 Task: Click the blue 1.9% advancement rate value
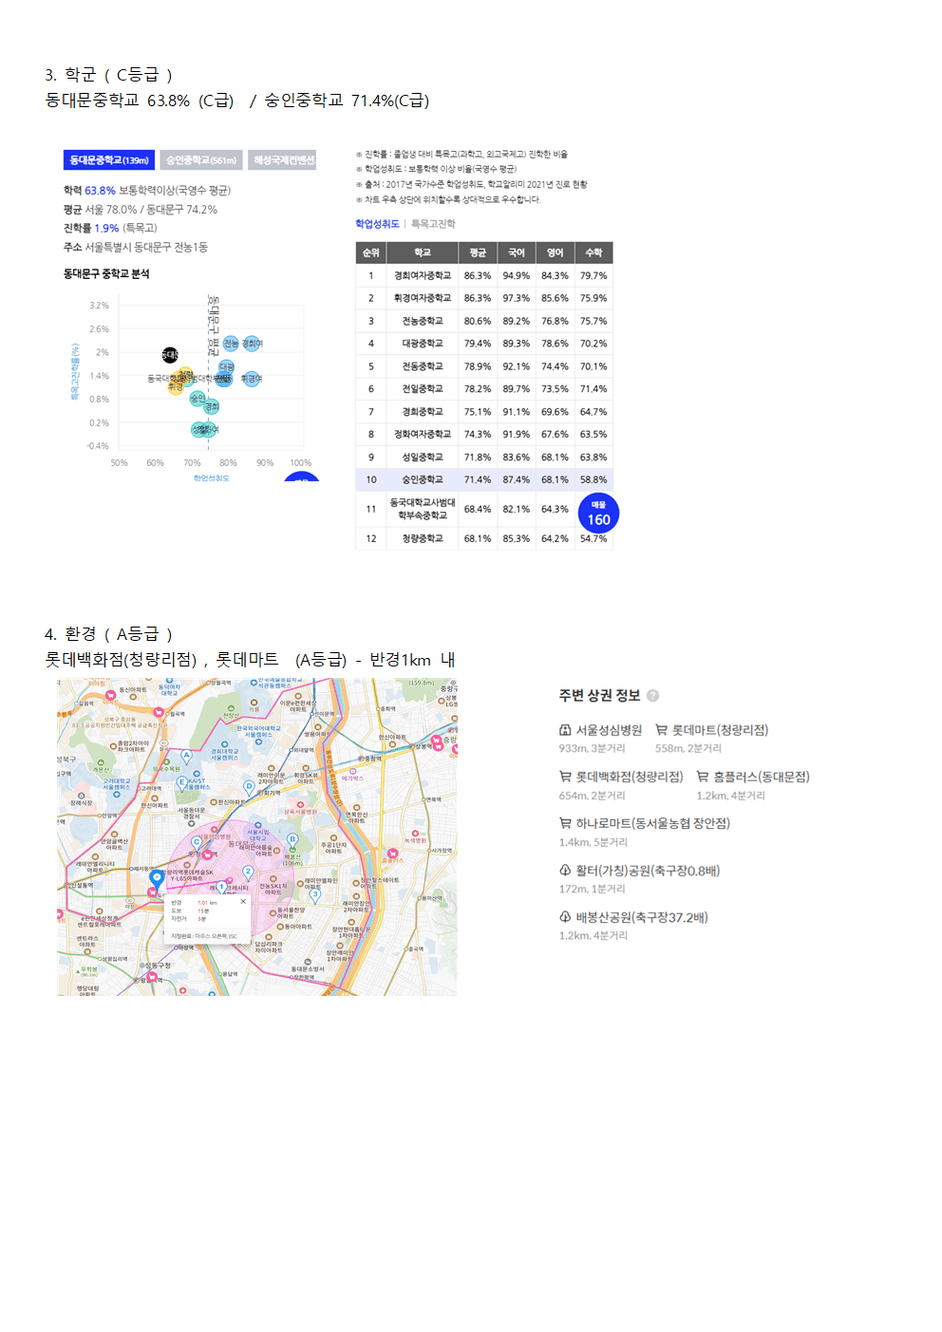106,228
